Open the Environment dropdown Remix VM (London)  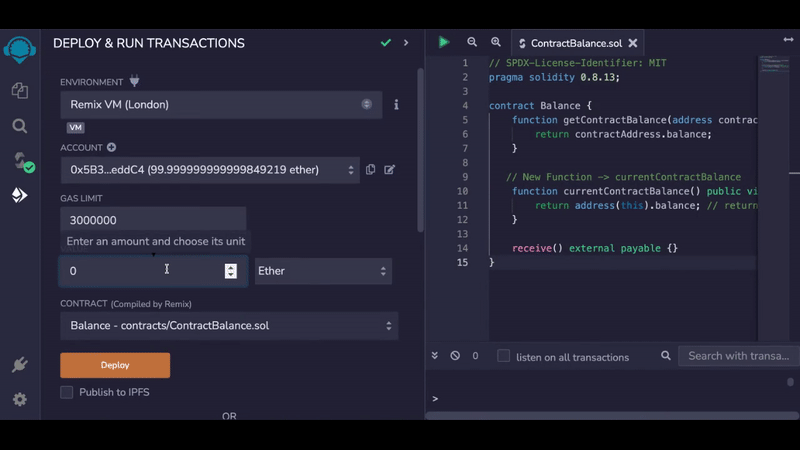point(220,104)
